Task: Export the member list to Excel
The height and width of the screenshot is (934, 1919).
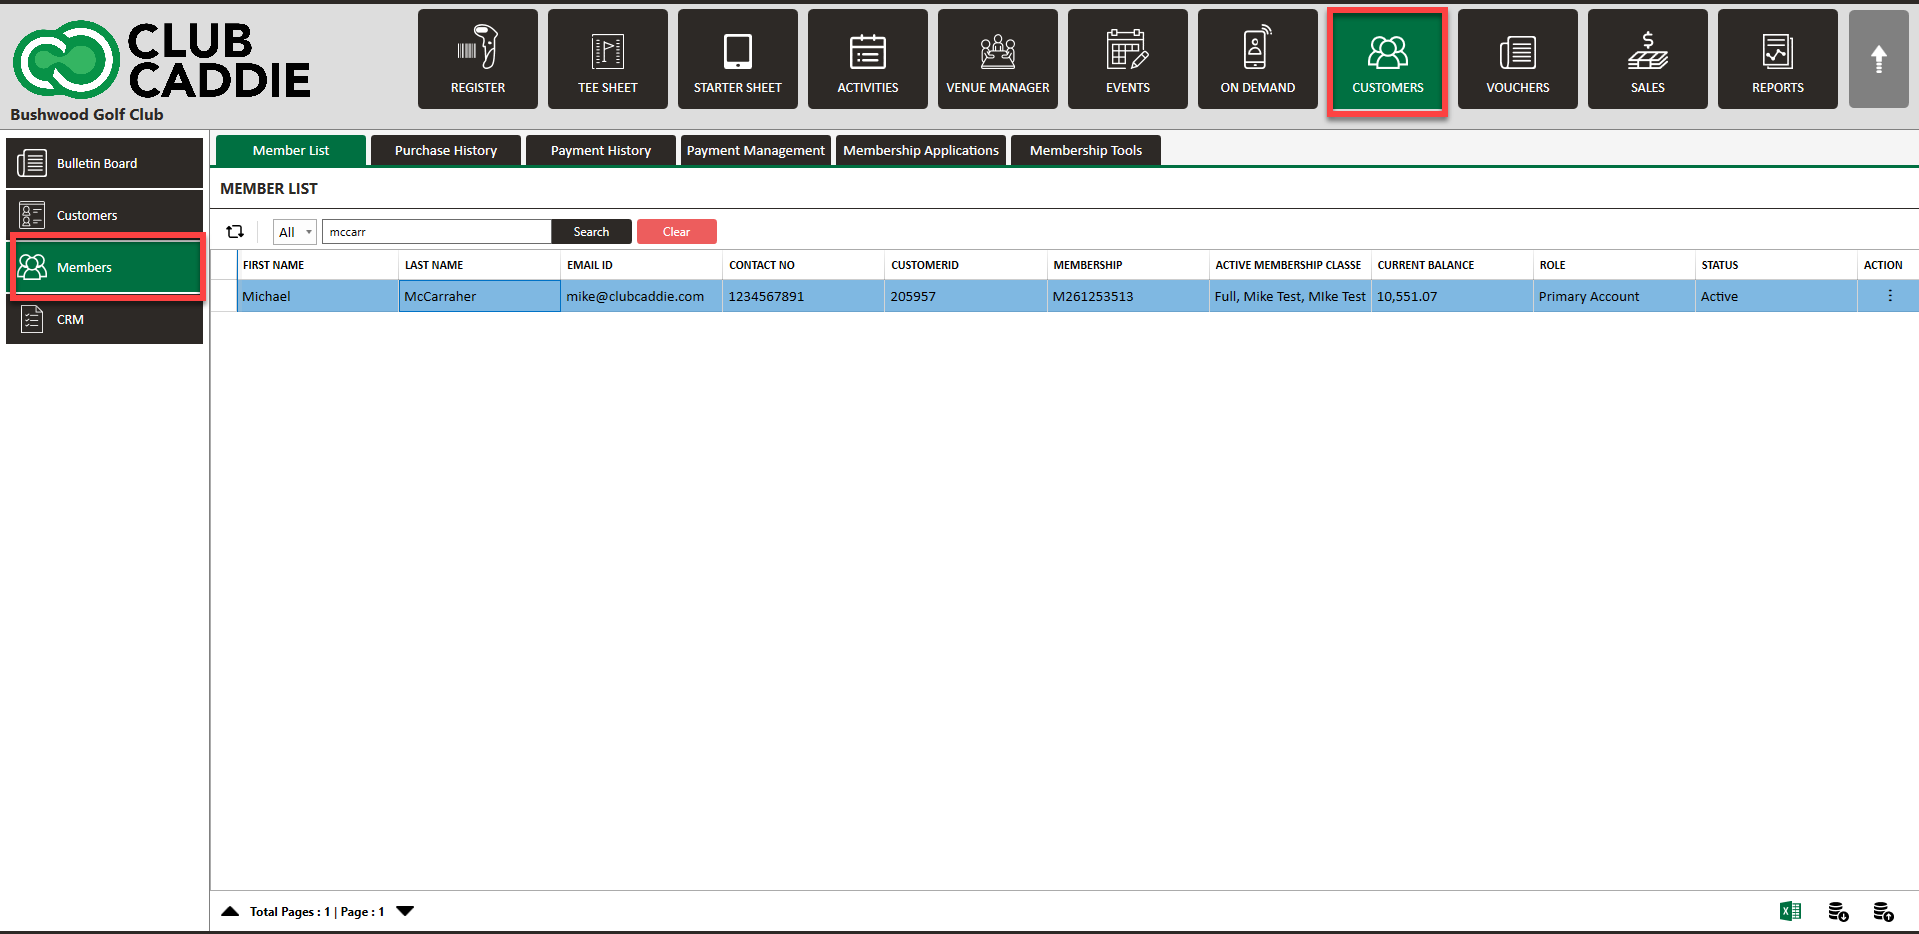Action: (x=1790, y=911)
